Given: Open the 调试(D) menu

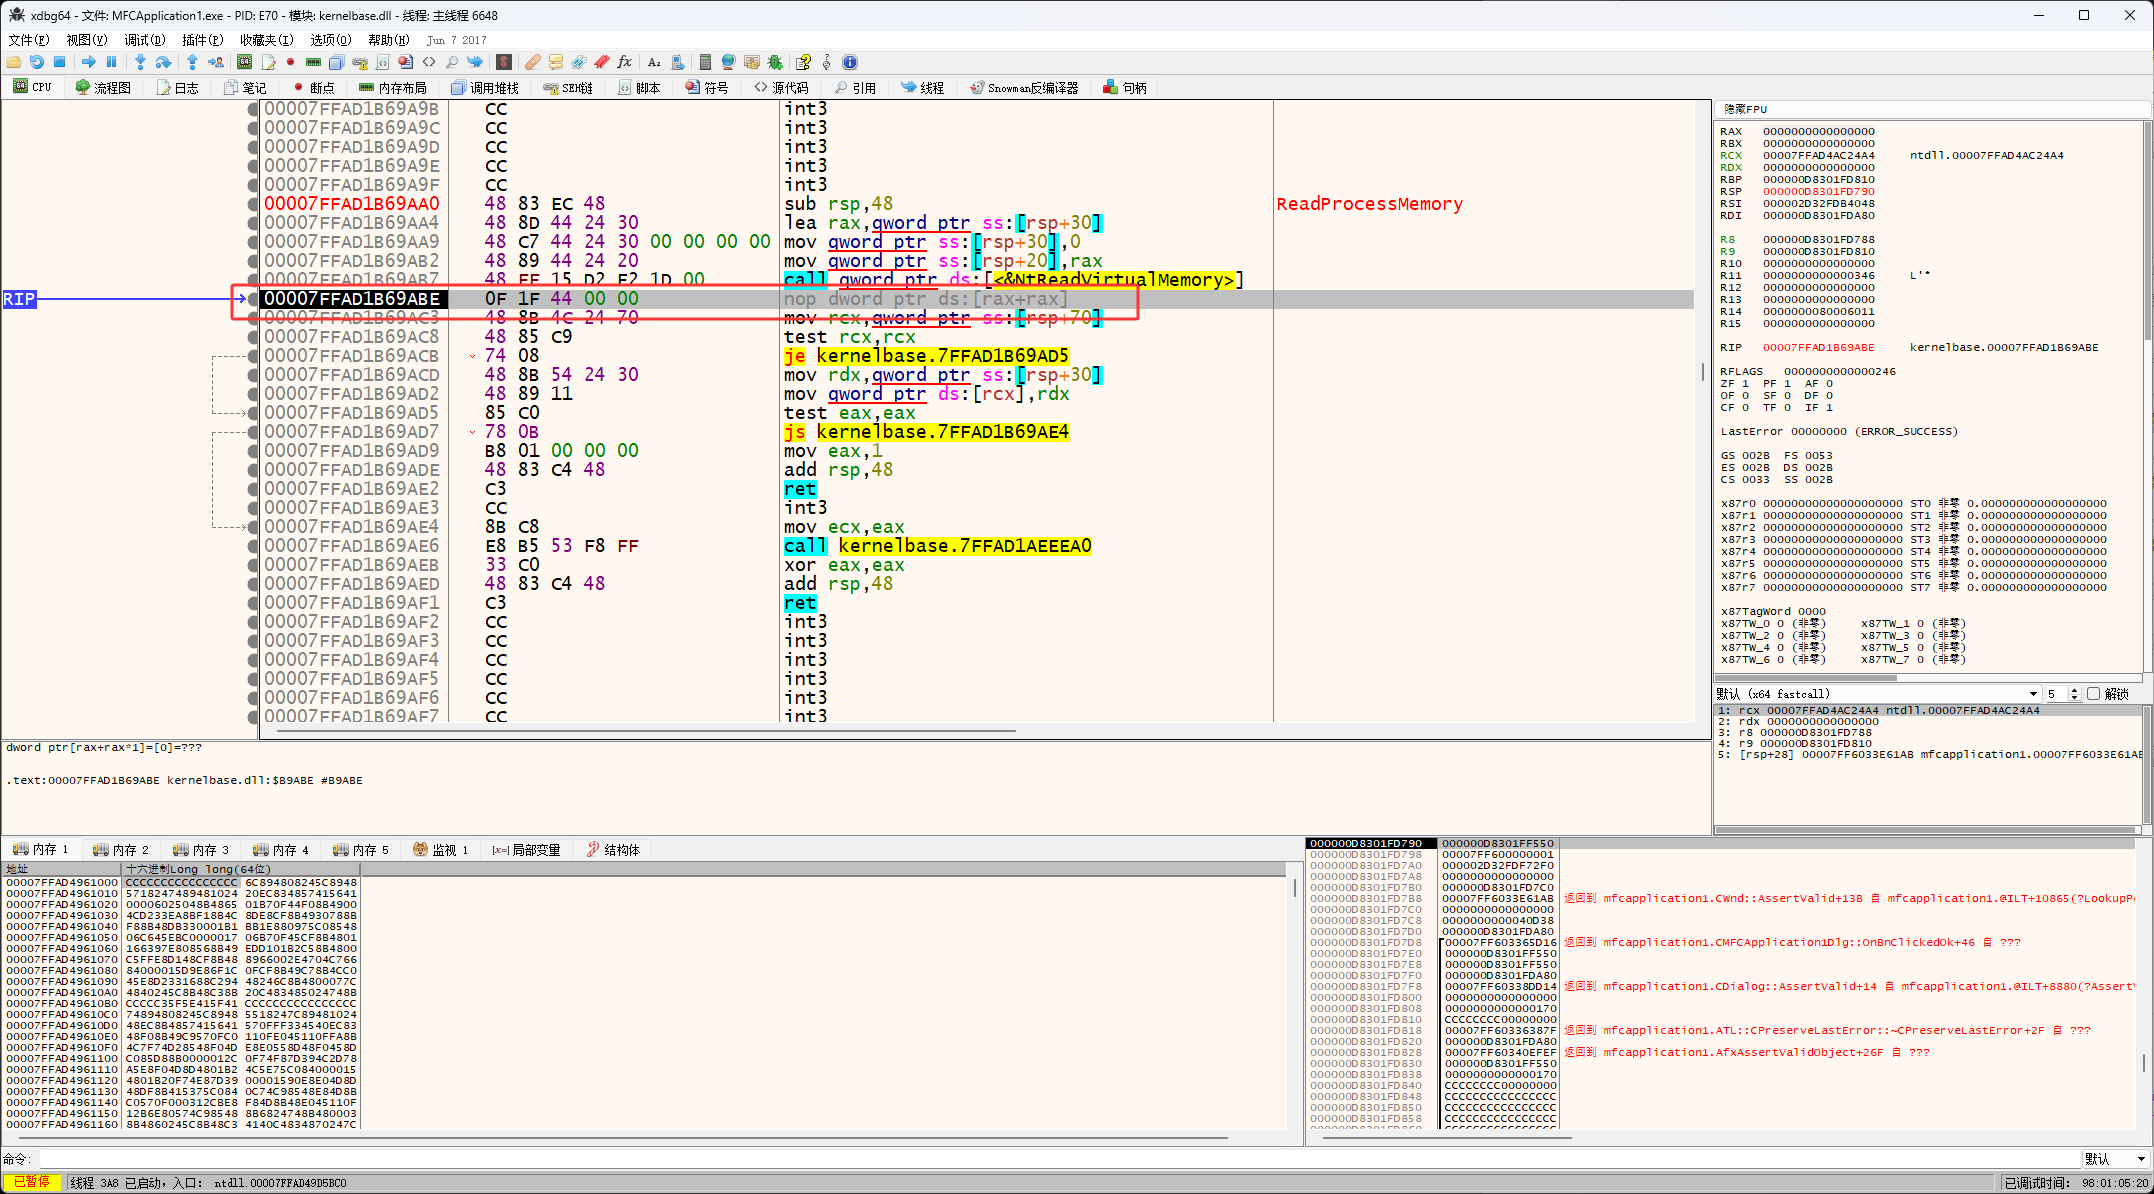Looking at the screenshot, I should [144, 40].
